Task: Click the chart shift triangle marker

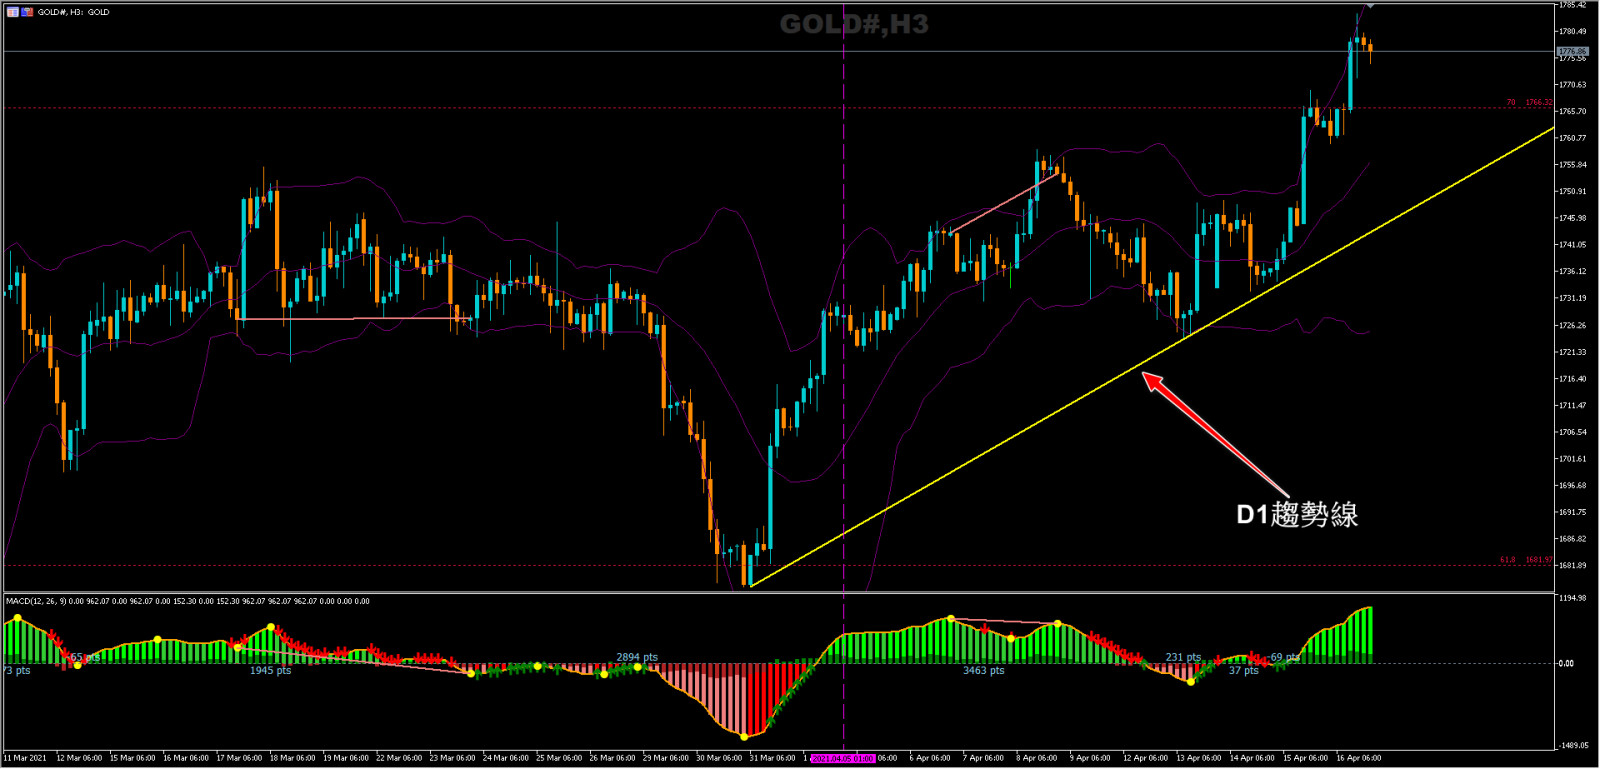Action: pyautogui.click(x=1369, y=6)
